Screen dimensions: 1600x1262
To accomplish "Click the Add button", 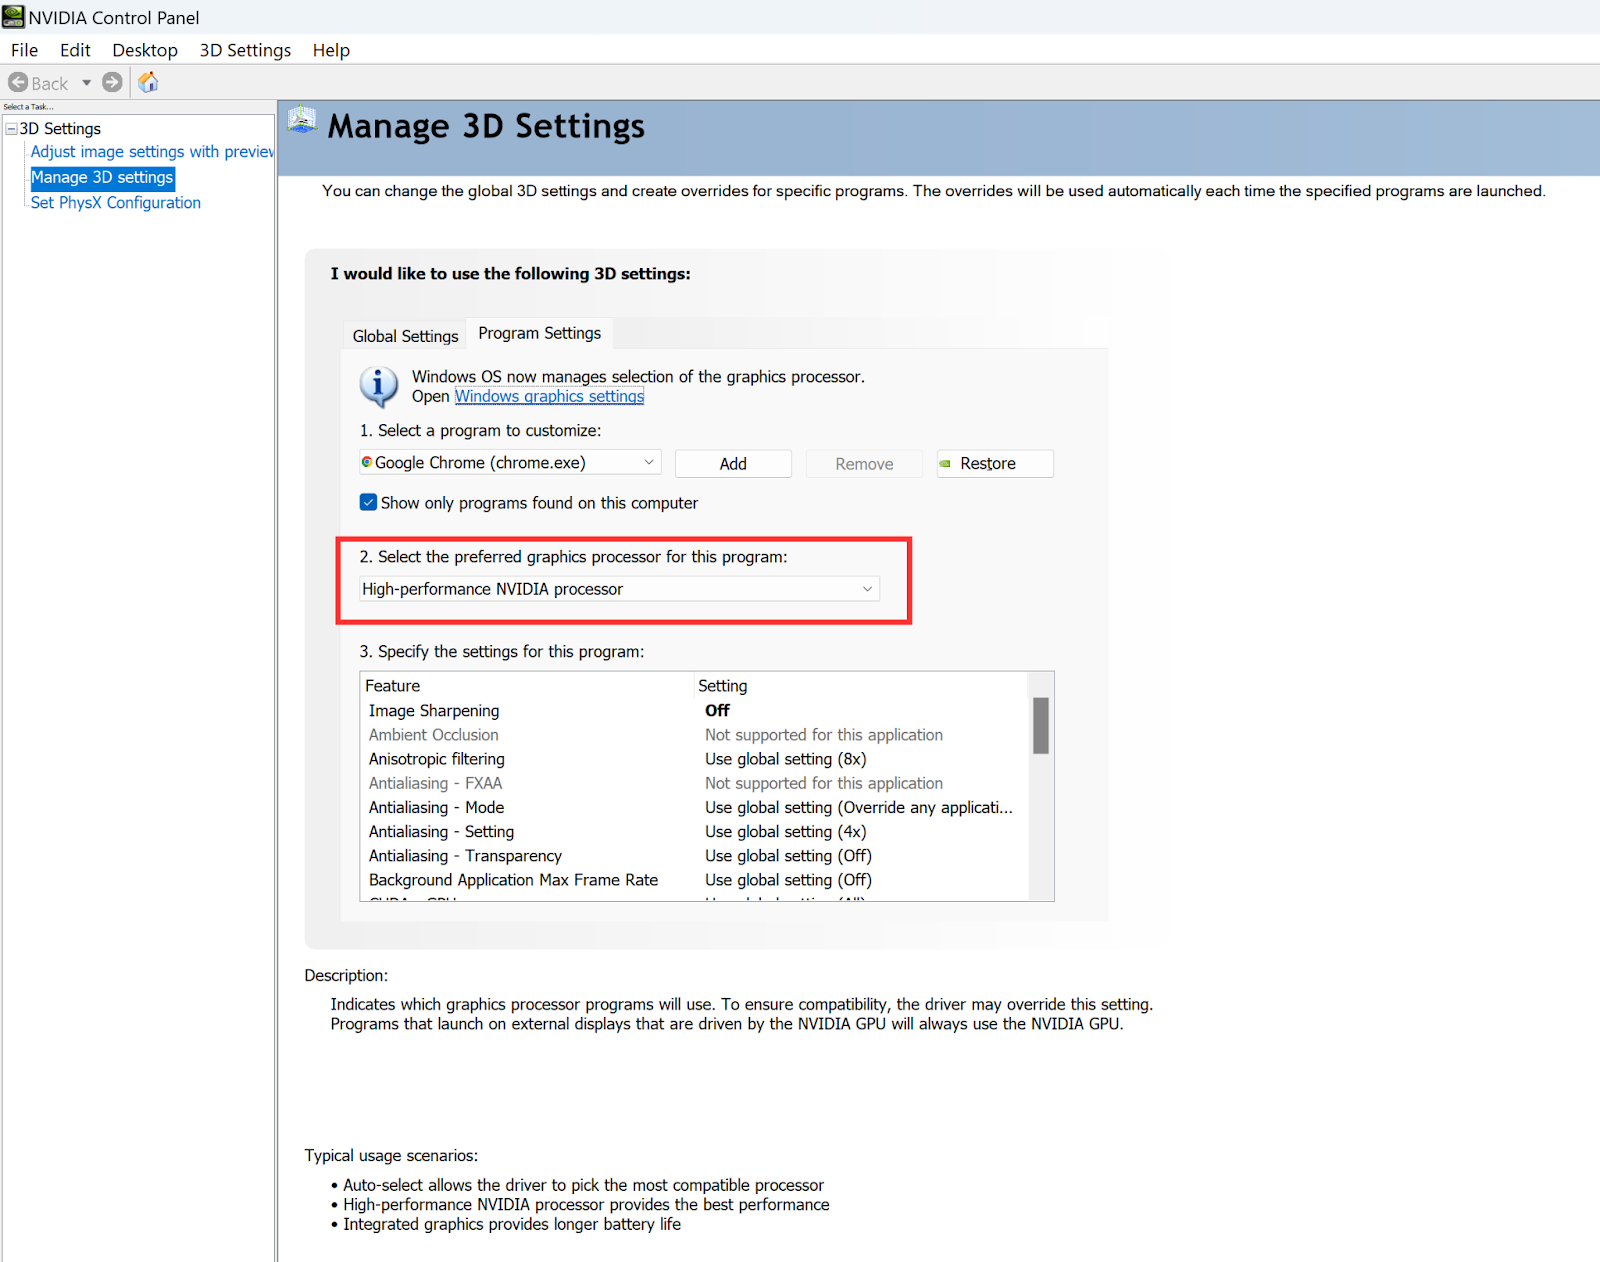I will coord(733,463).
